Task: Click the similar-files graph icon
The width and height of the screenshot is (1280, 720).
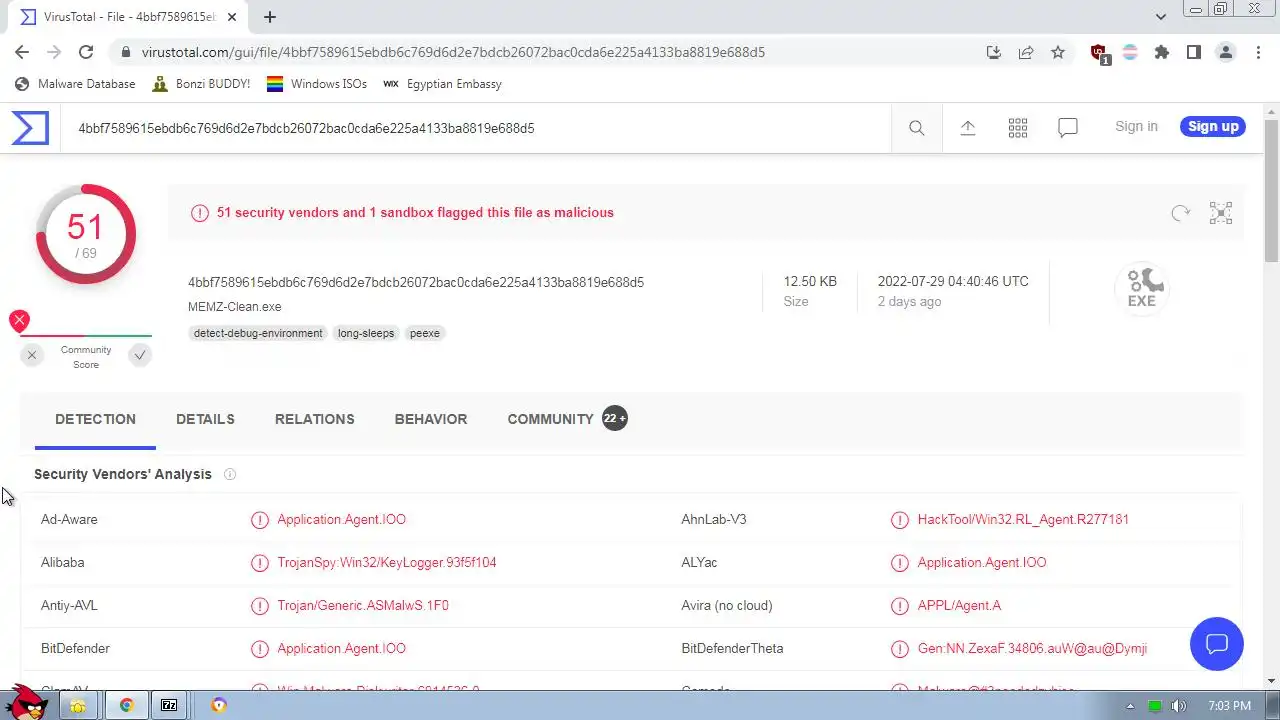Action: click(1221, 213)
